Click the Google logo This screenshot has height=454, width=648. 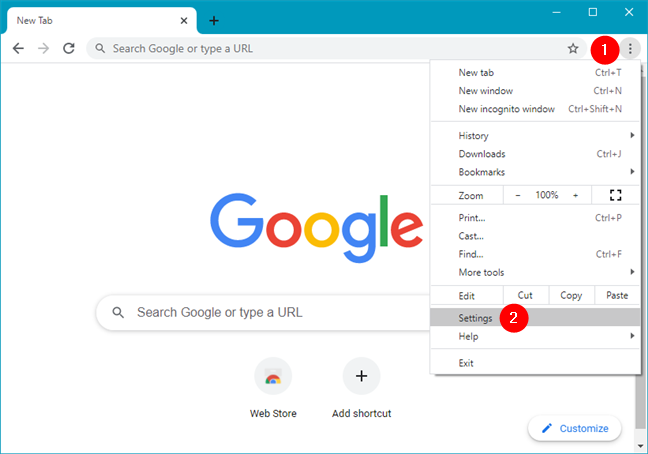(x=317, y=228)
